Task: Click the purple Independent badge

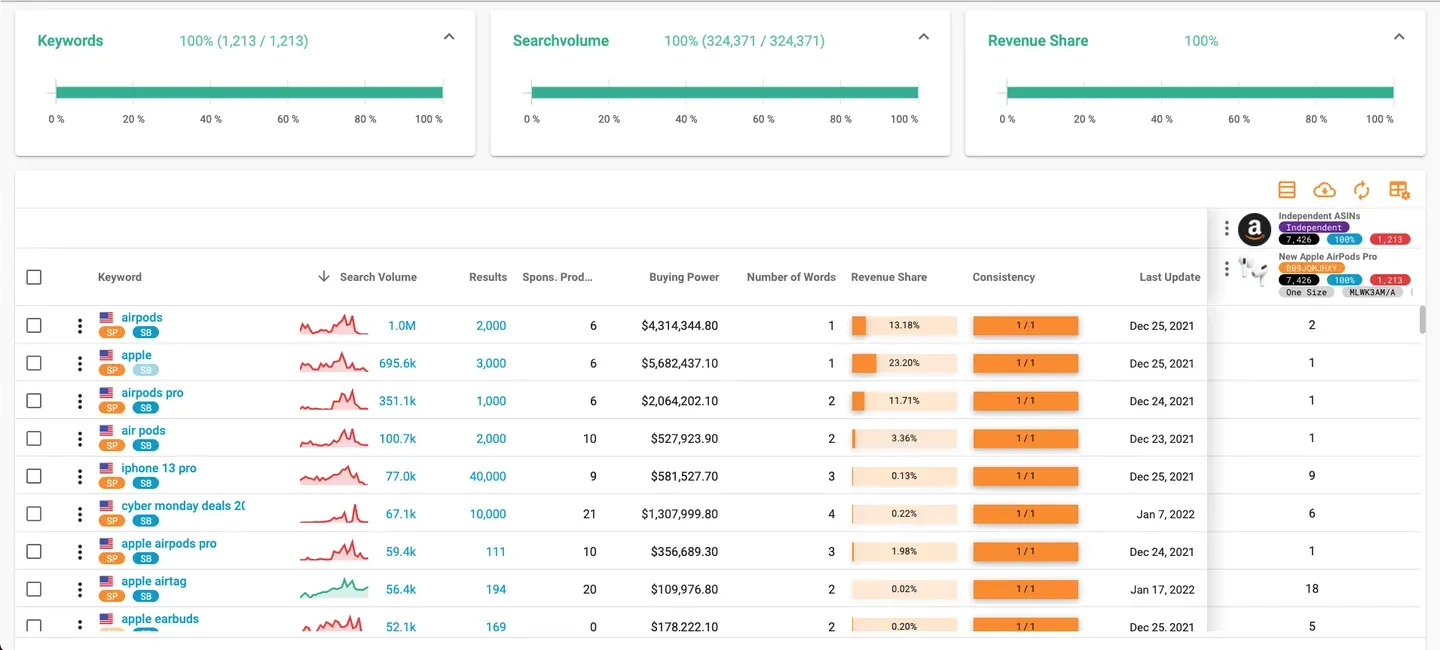Action: click(x=1314, y=228)
